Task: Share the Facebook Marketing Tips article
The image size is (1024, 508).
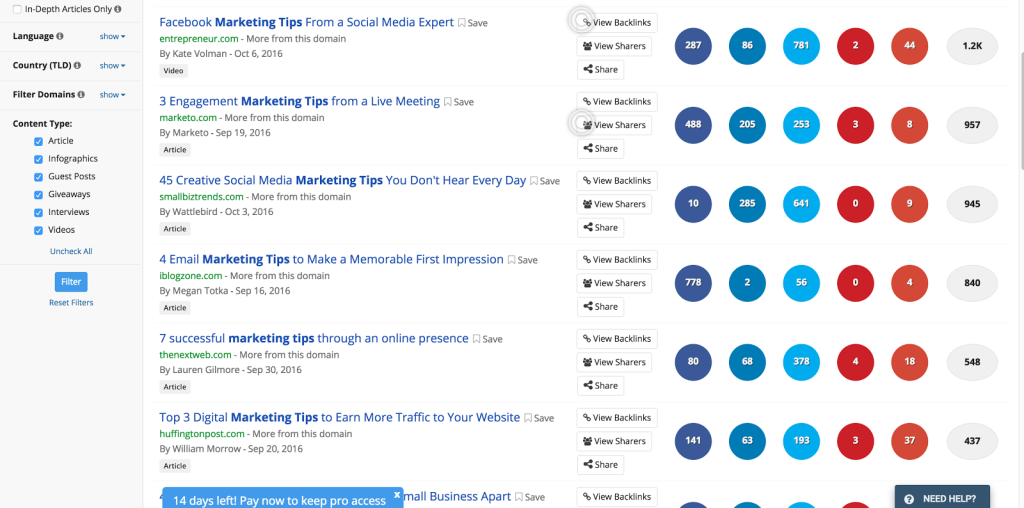Action: [x=600, y=70]
